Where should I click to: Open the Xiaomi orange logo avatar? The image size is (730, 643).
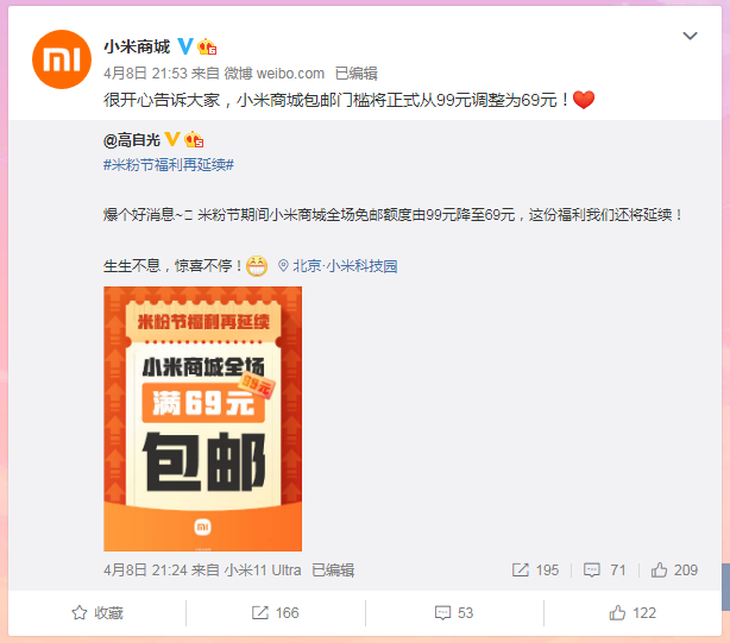coord(61,59)
